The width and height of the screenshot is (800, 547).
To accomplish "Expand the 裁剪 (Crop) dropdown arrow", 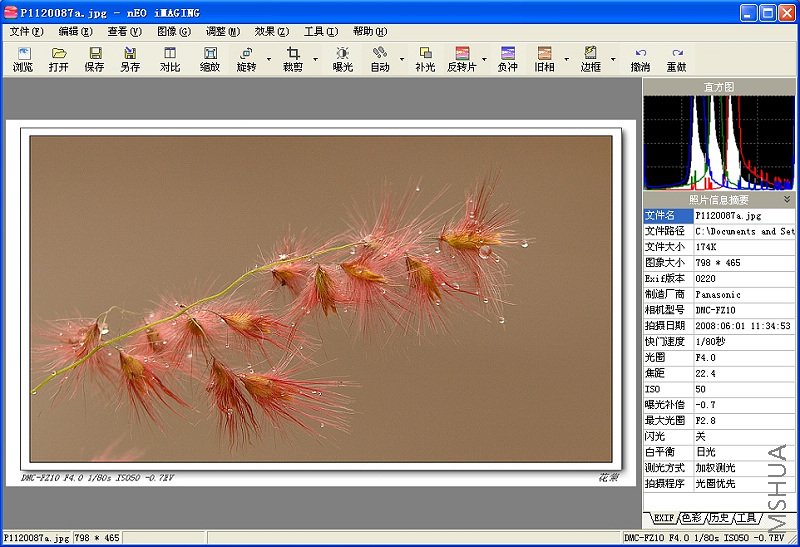I will (315, 59).
